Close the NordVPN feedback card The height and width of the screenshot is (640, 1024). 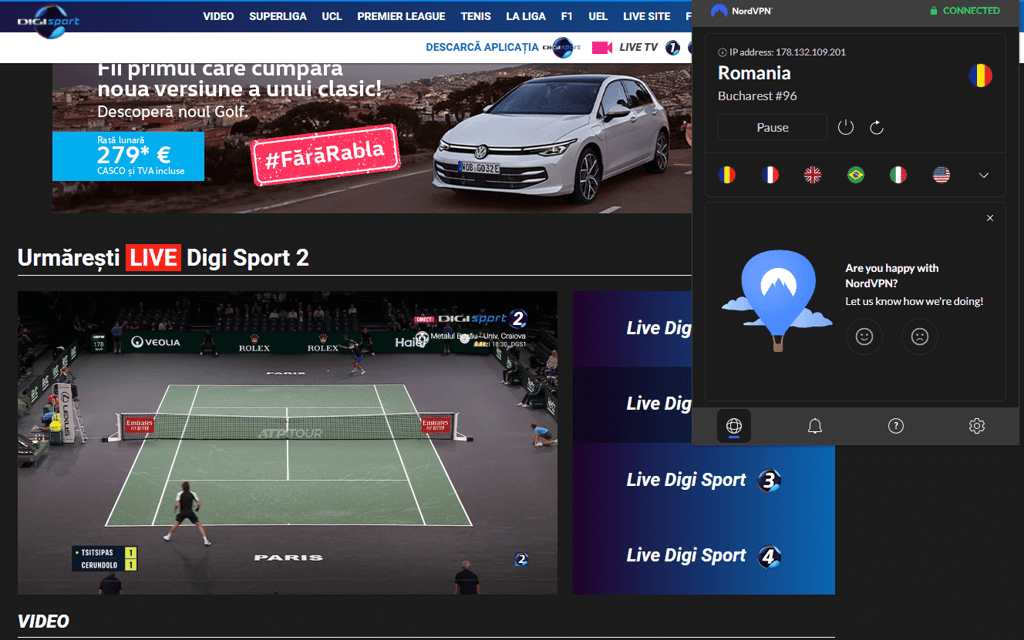point(990,218)
